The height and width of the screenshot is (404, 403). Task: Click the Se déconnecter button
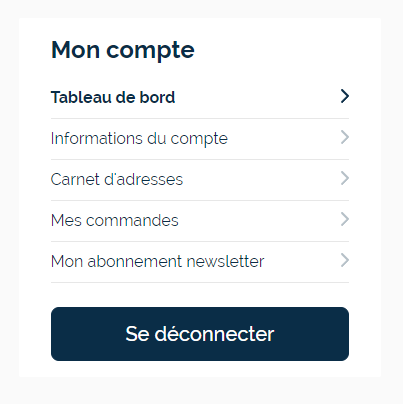coord(200,334)
